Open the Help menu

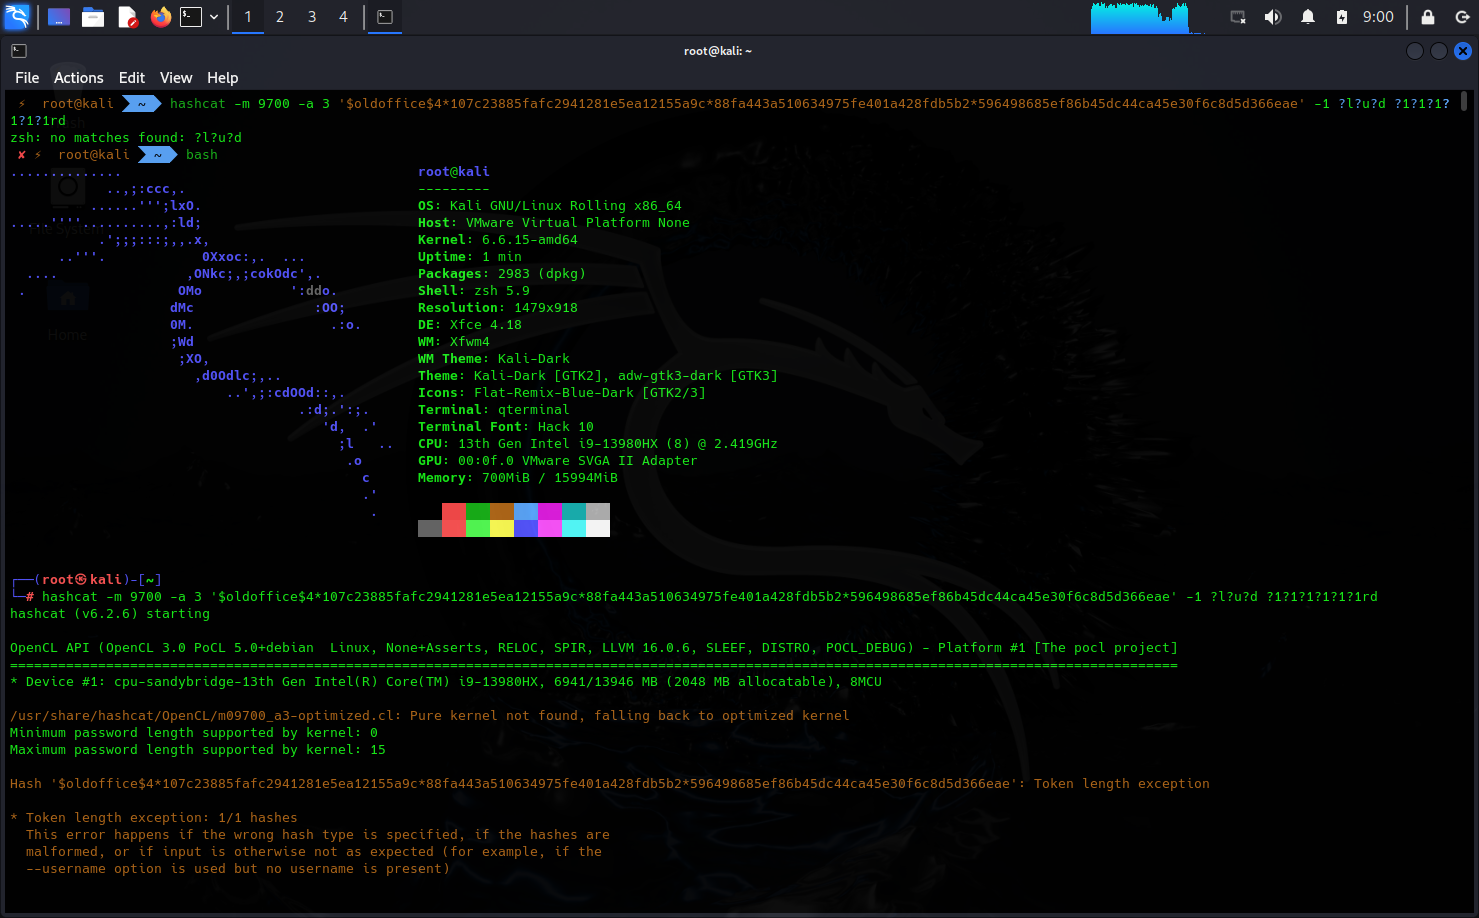pyautogui.click(x=222, y=78)
